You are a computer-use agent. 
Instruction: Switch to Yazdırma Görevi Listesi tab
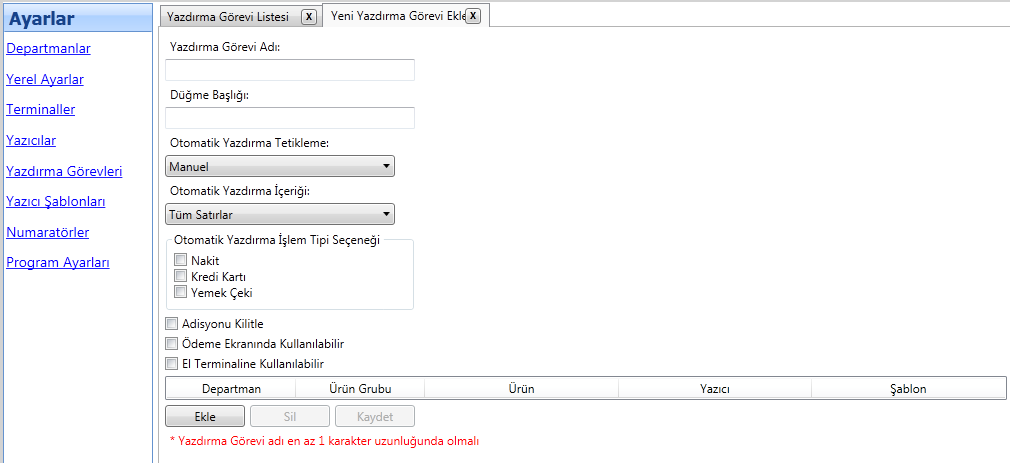coord(228,16)
